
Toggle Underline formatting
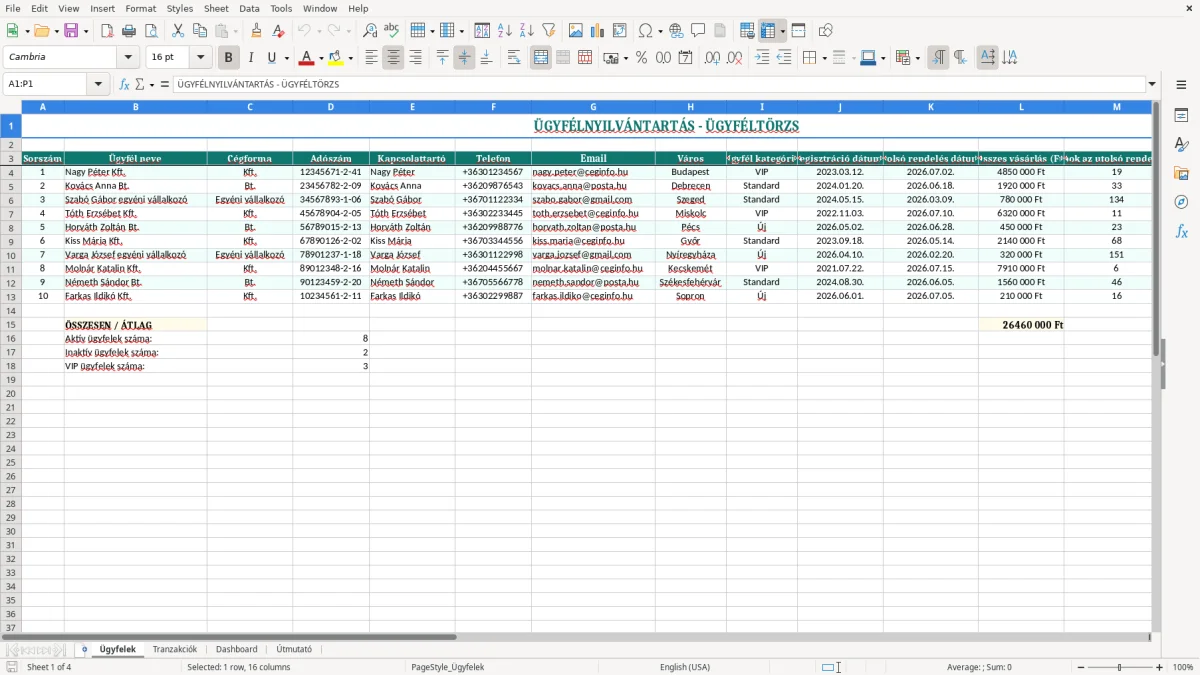[271, 58]
